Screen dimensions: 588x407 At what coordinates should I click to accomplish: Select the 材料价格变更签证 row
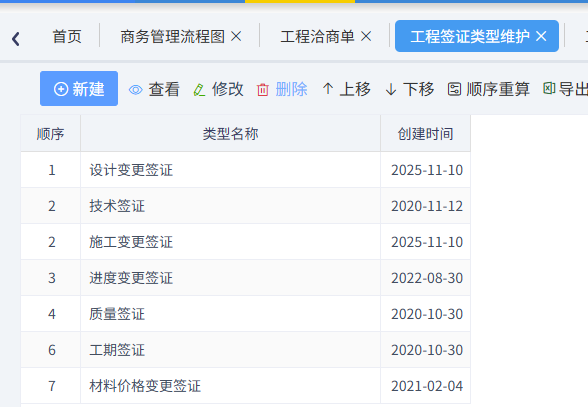click(246, 386)
